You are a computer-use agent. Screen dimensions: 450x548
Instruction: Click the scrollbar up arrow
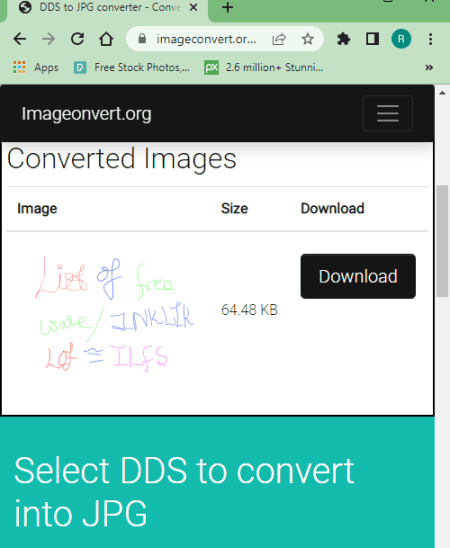pyautogui.click(x=442, y=93)
